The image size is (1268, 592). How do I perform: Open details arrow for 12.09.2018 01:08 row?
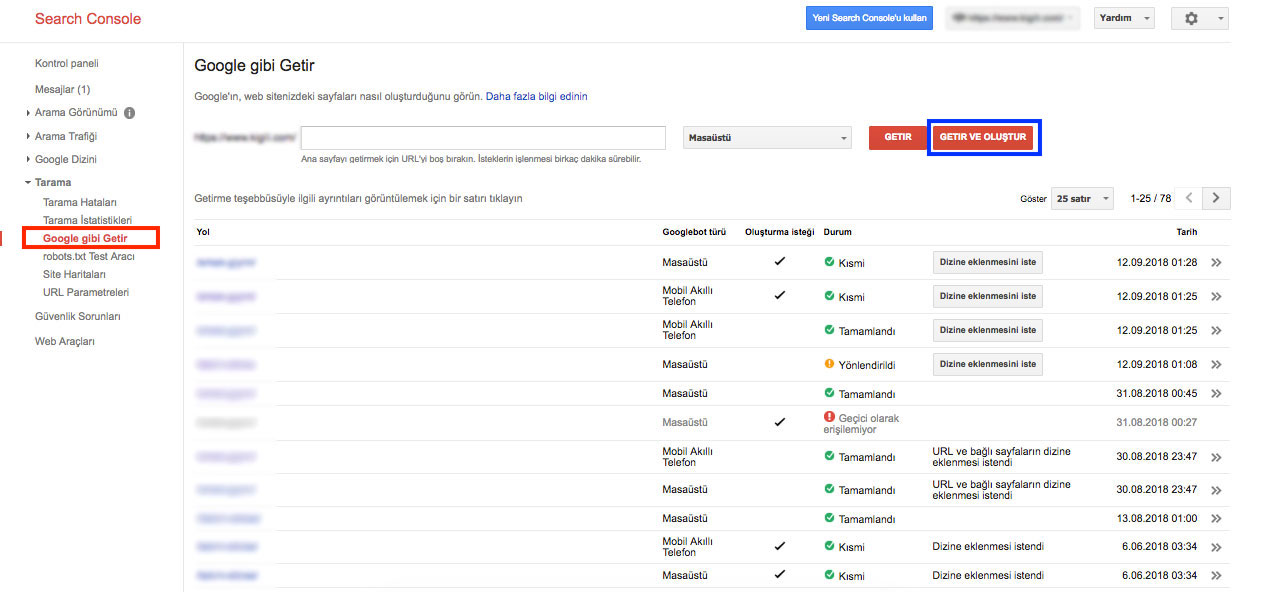click(1216, 364)
